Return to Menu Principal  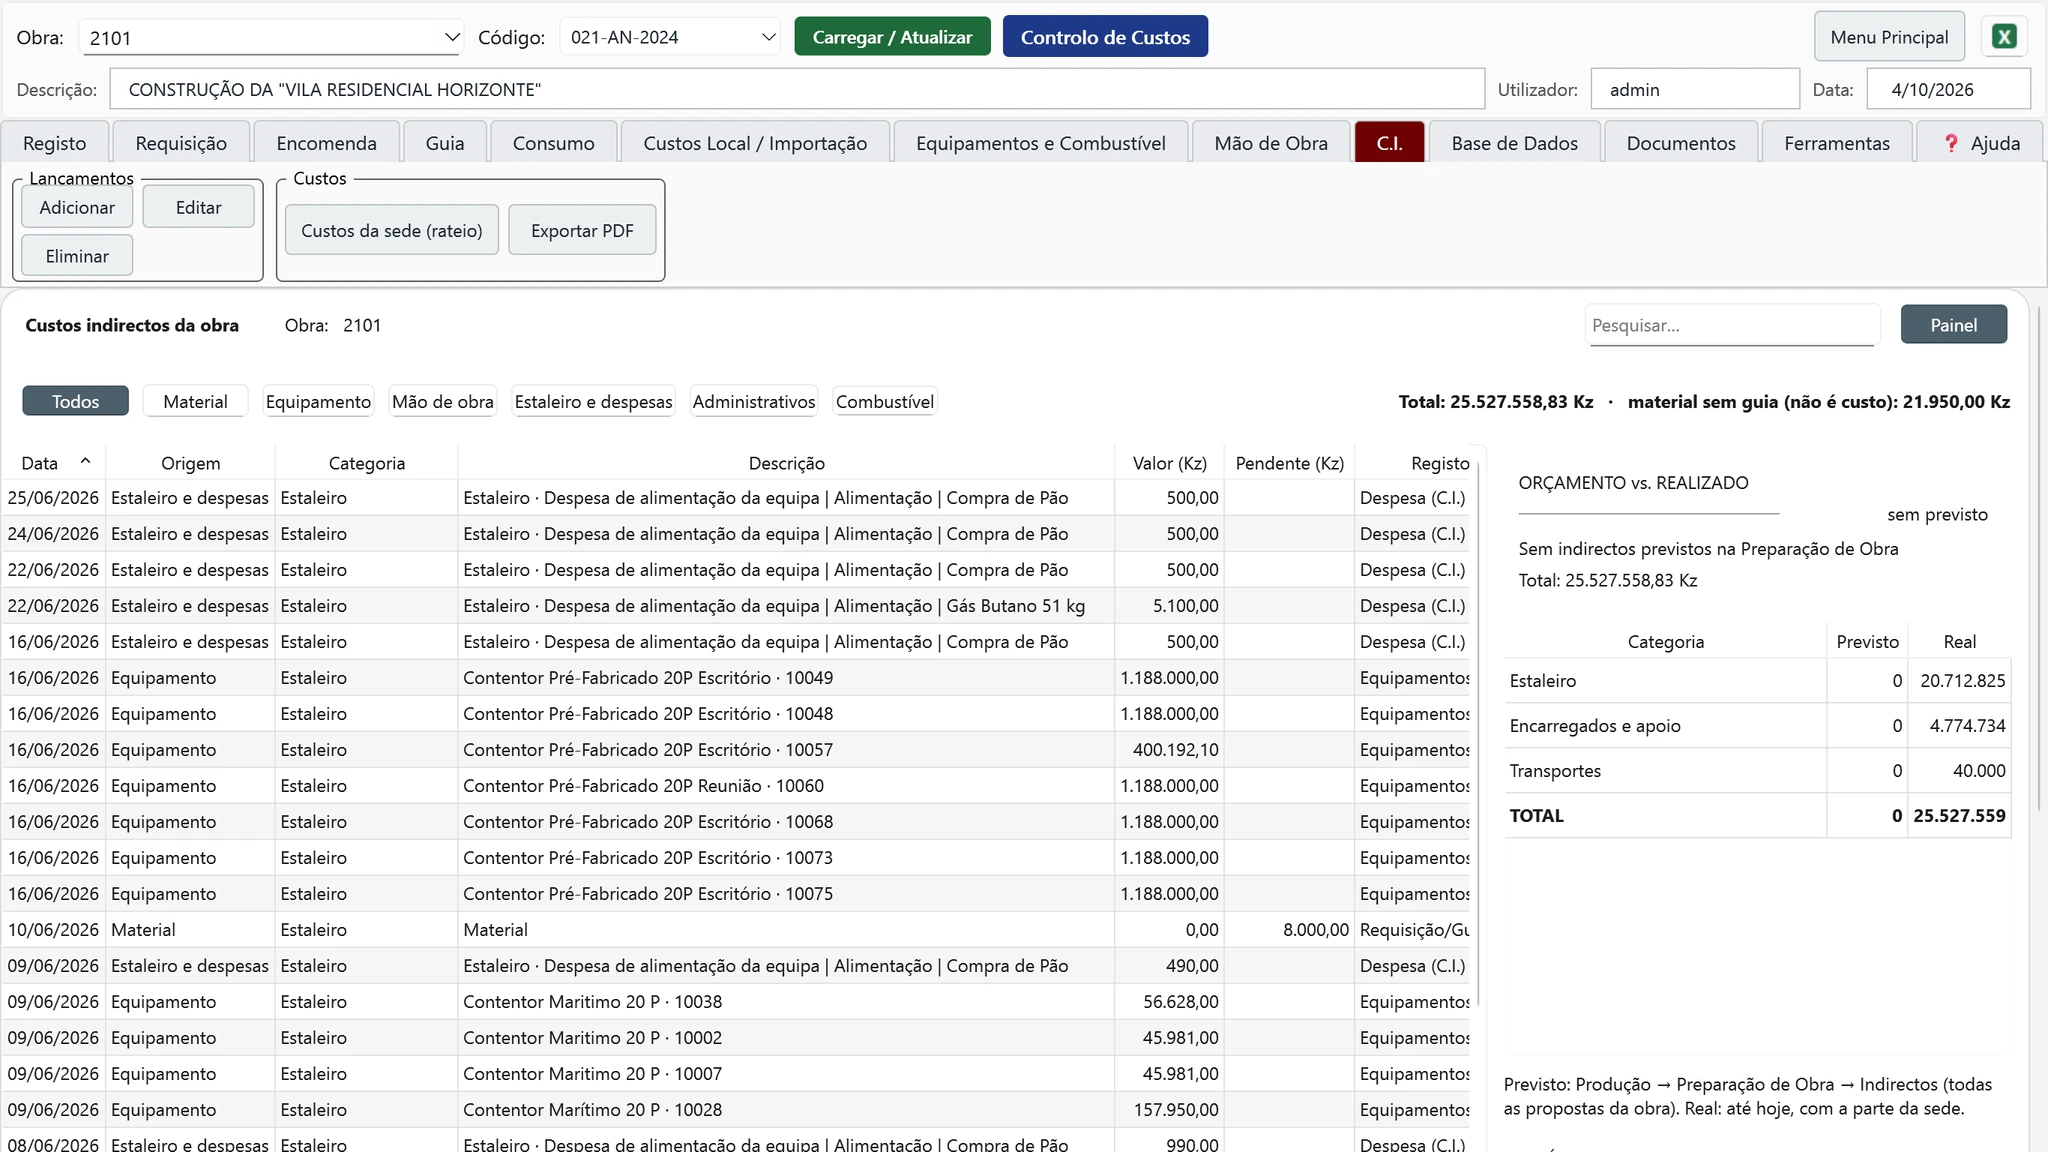click(1889, 37)
